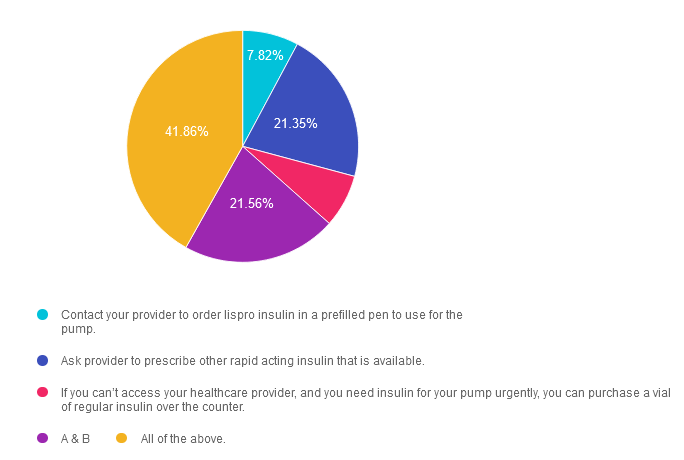
Task: Click the 21.56% data label
Action: pyautogui.click(x=252, y=203)
